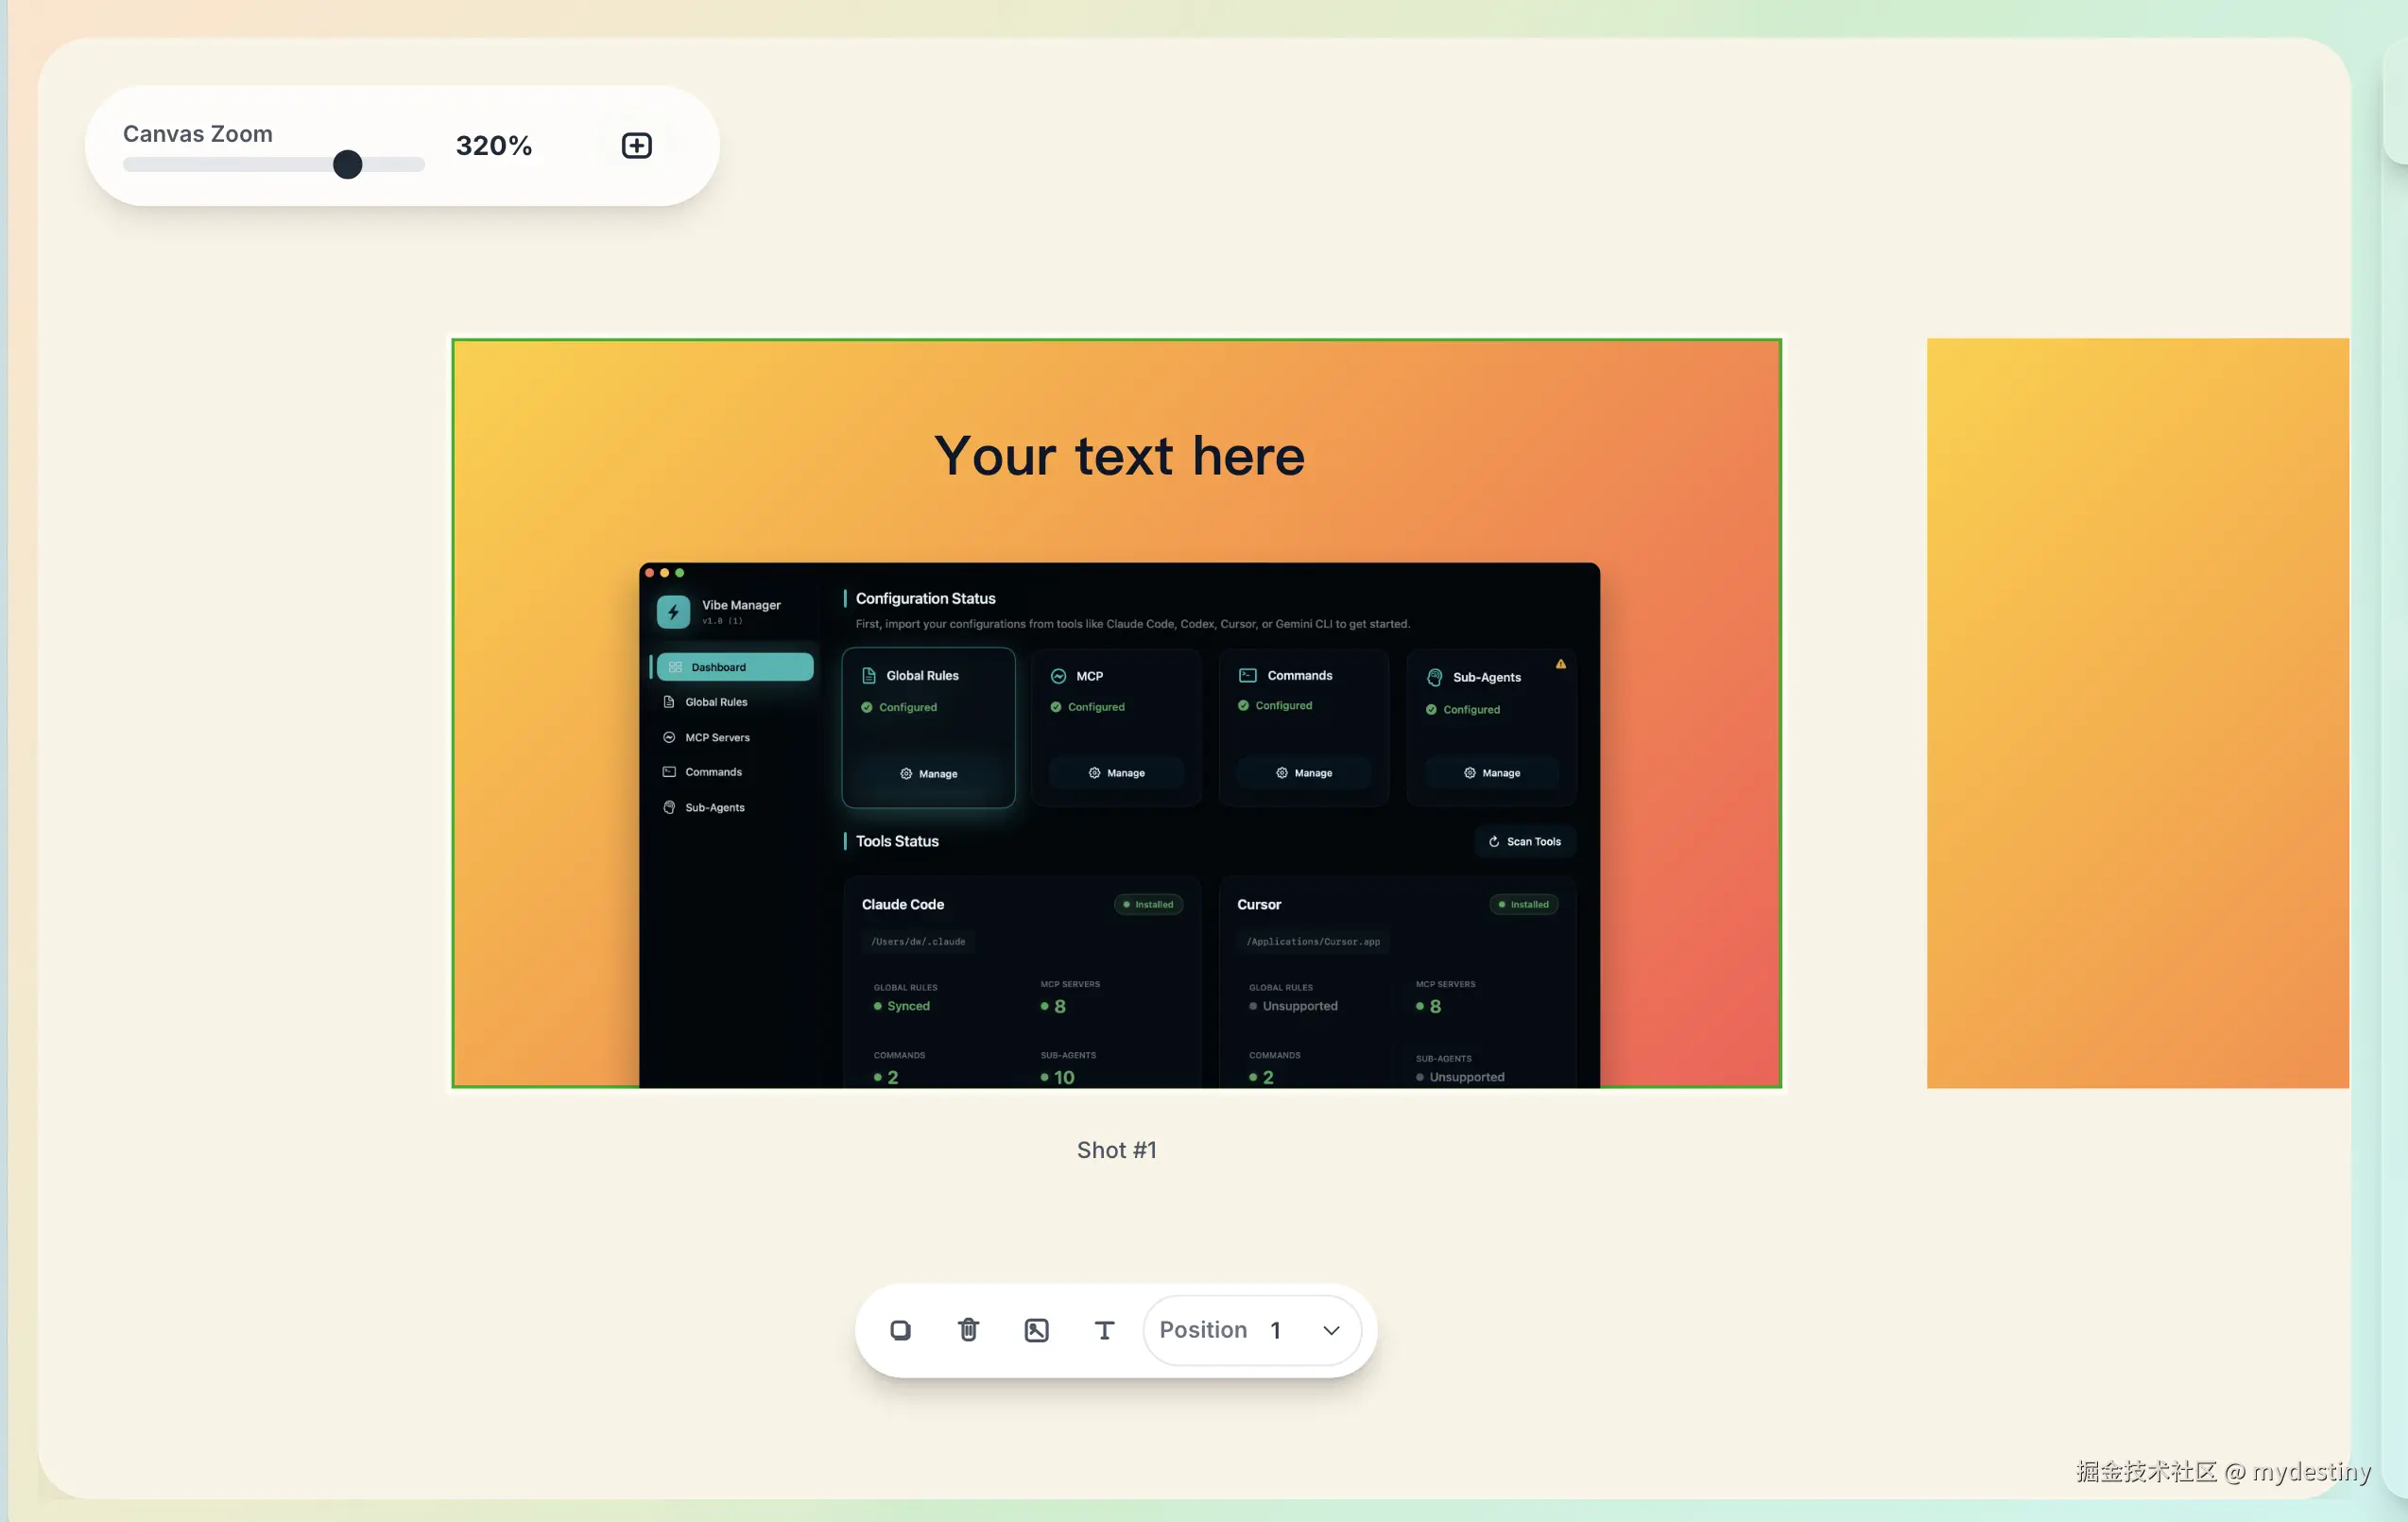Click the Claude Code Installed badge
Screen dimensions: 2408x1522
point(1148,904)
